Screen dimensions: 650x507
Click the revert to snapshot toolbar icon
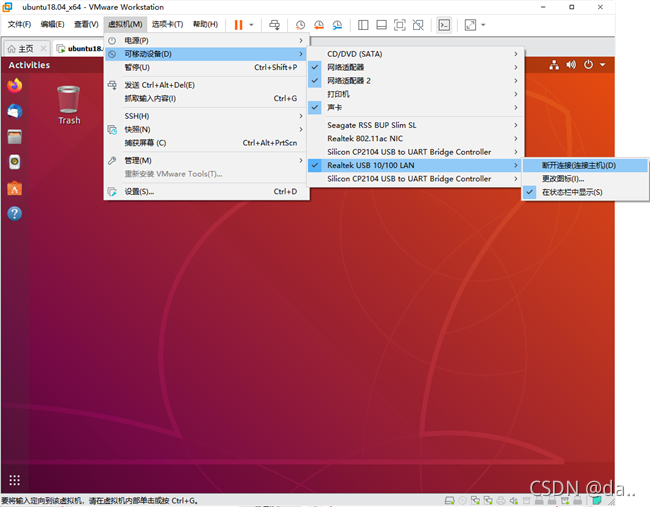319,25
